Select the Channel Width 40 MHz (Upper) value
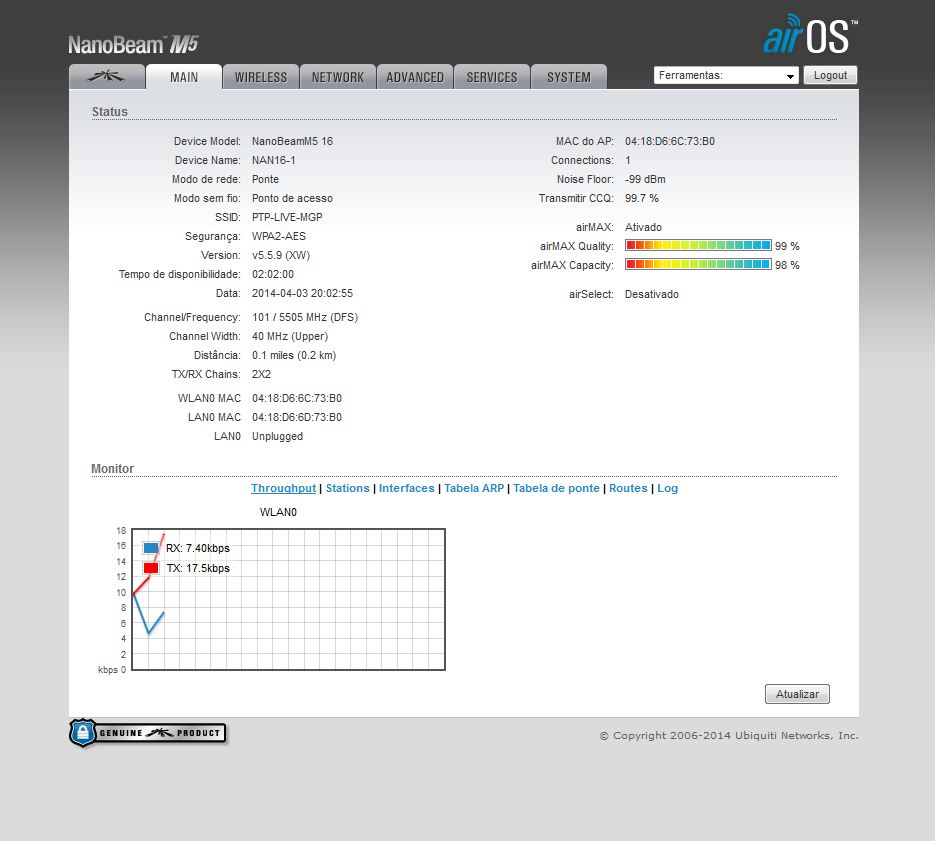Screen dimensions: 935x841 click(290, 336)
